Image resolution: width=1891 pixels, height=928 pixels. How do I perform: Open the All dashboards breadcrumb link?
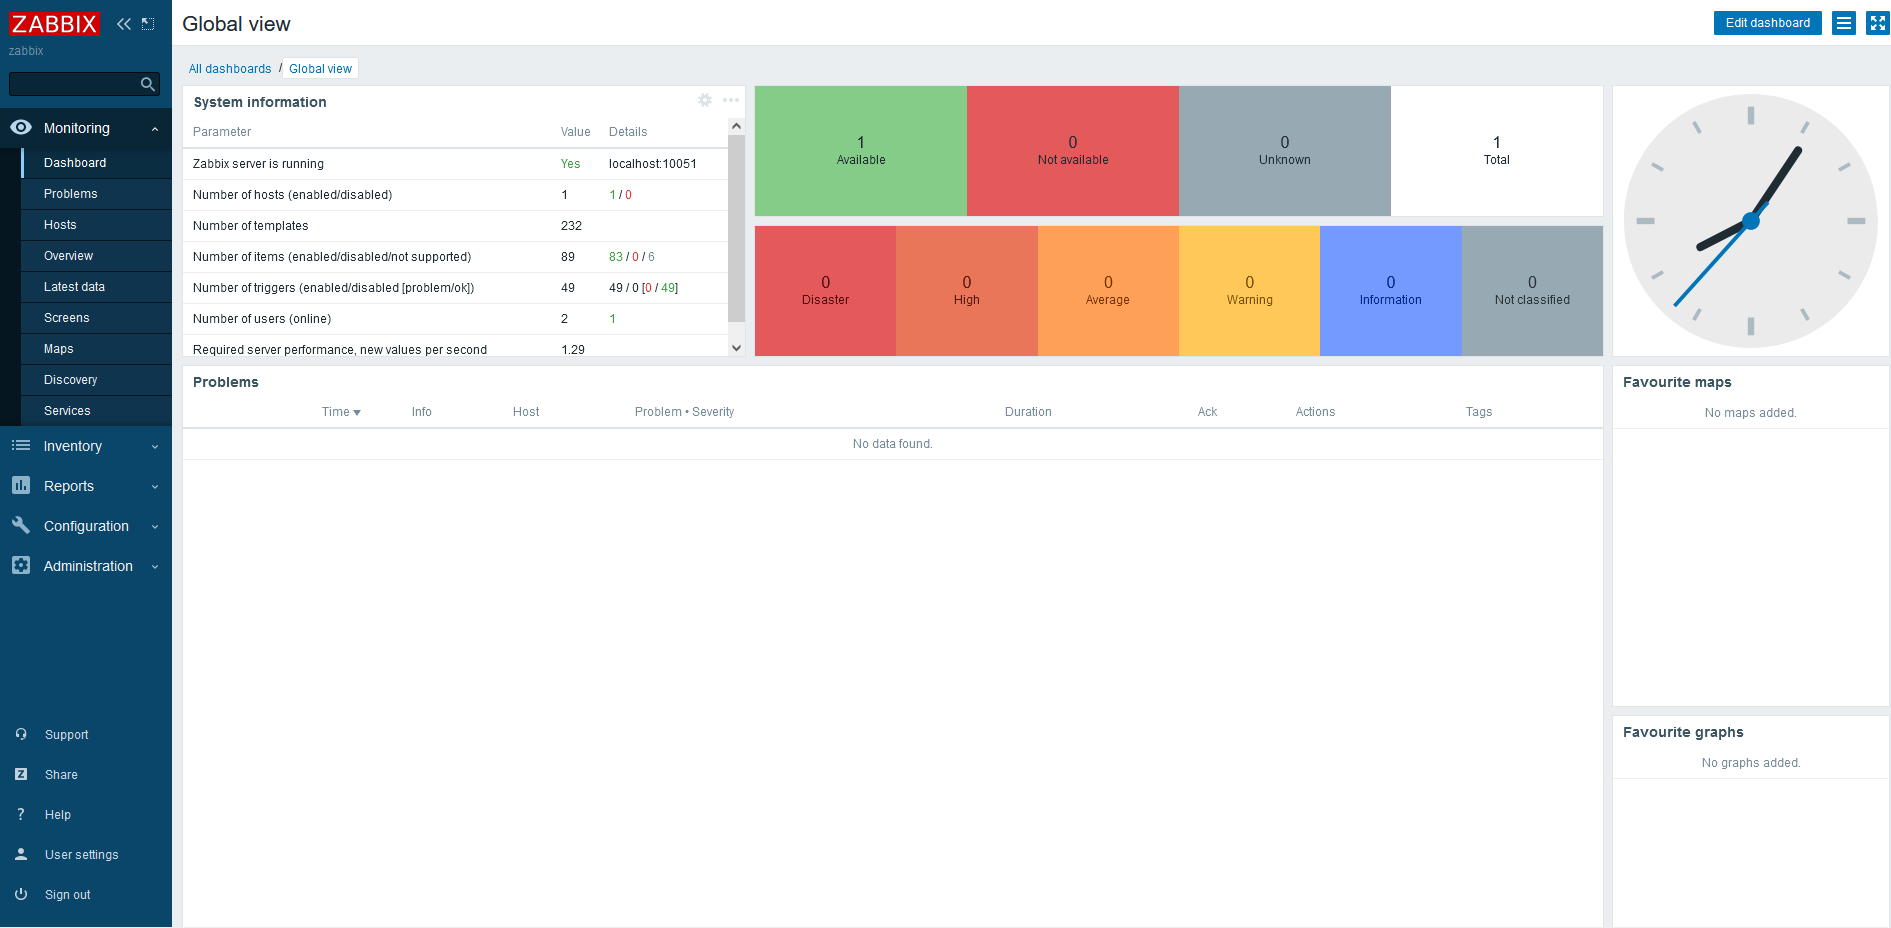coord(230,68)
